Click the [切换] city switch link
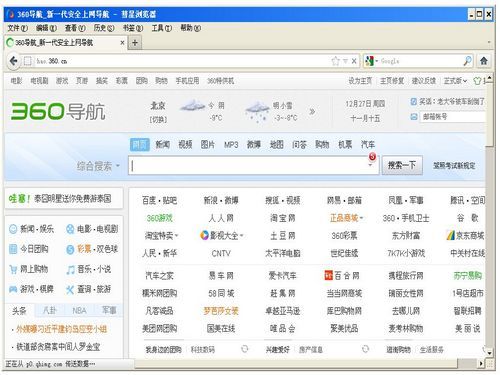This screenshot has height=375, width=500. click(x=158, y=119)
